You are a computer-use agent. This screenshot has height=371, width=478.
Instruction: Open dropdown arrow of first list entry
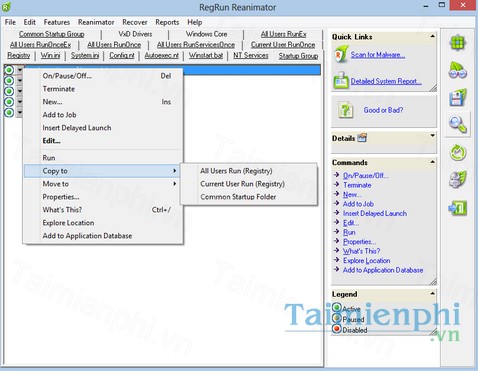point(20,70)
